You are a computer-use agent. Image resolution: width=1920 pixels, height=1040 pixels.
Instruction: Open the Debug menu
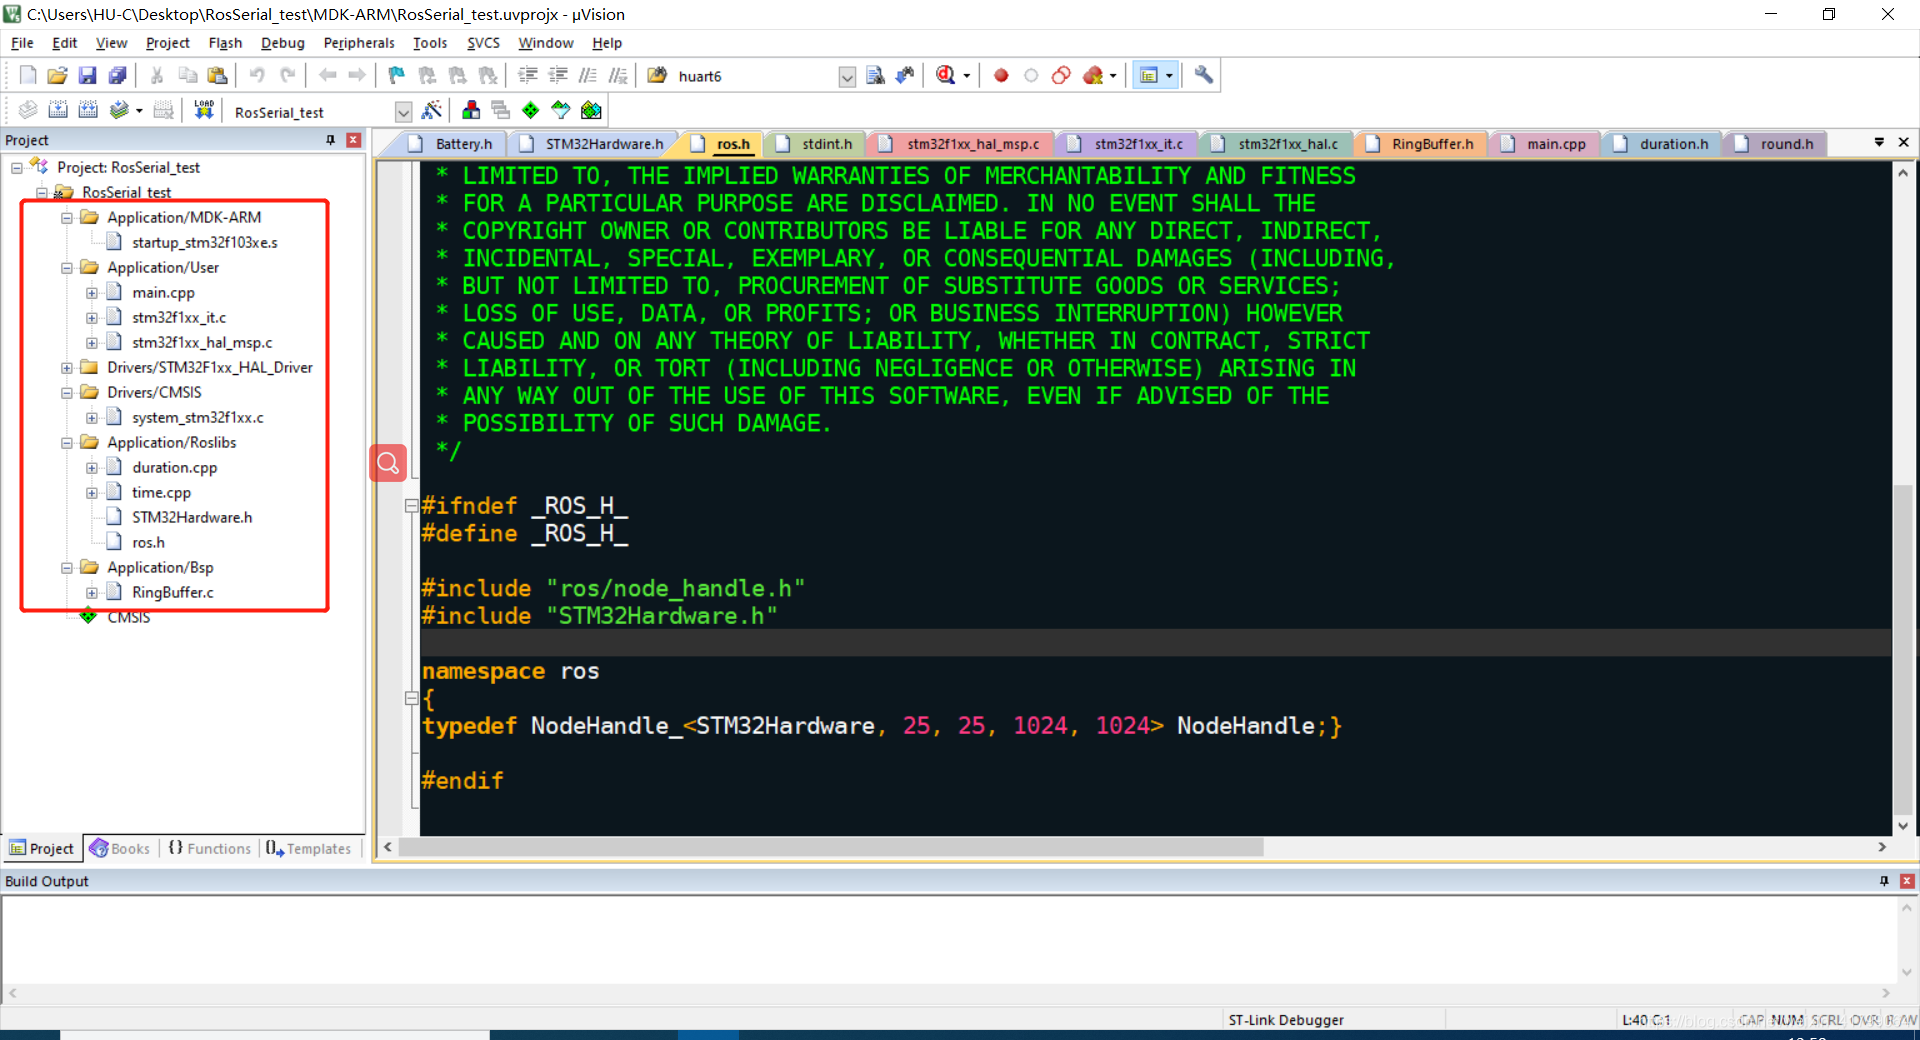pyautogui.click(x=283, y=43)
